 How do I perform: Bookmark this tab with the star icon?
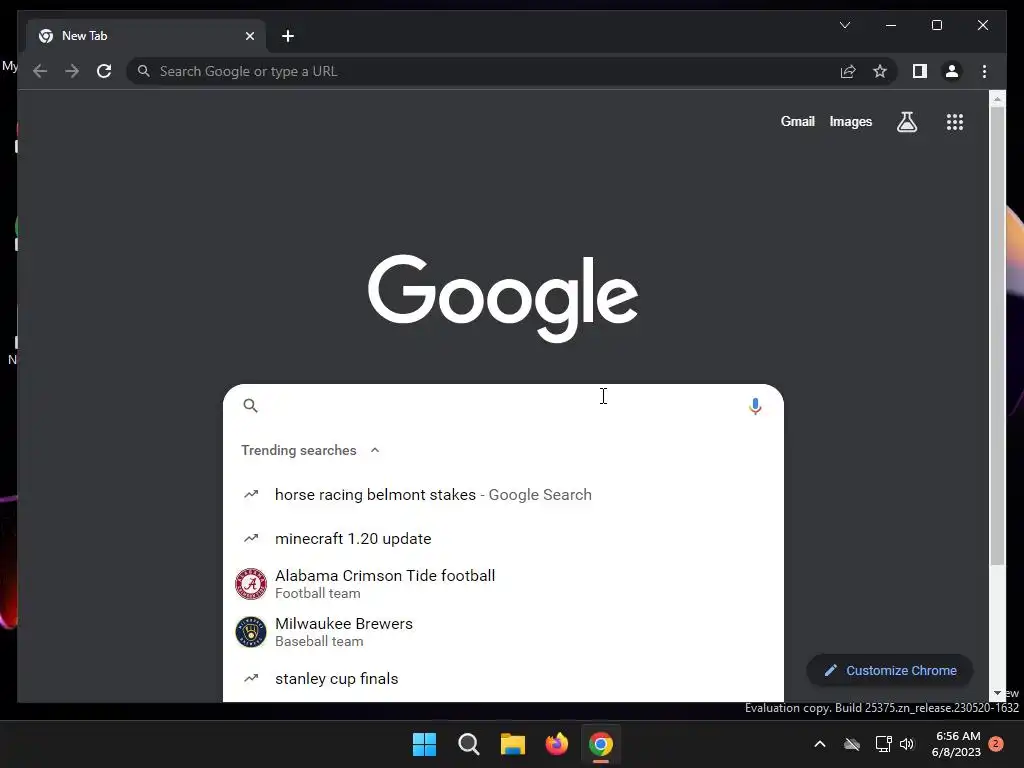coord(880,71)
